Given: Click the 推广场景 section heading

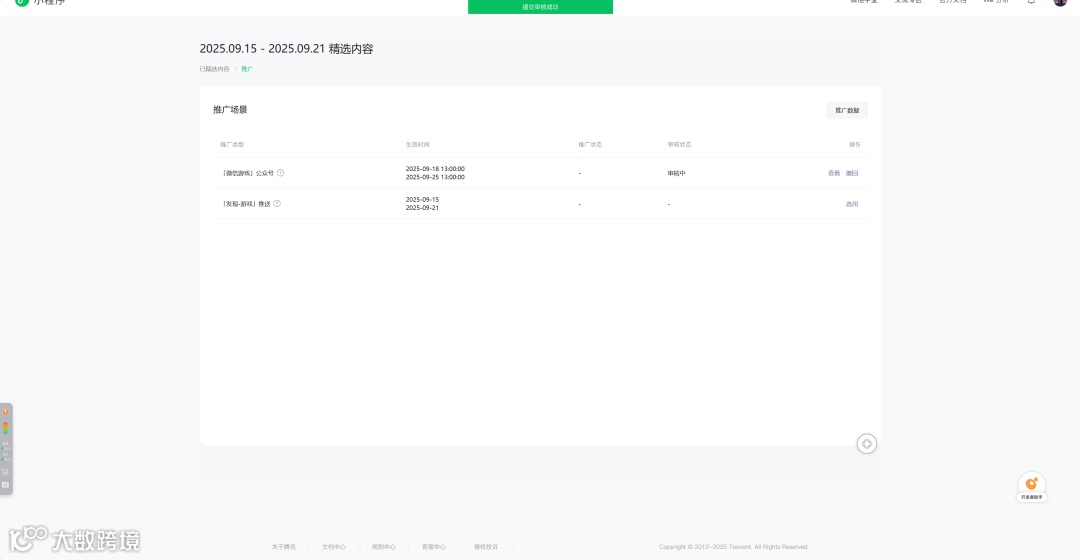Looking at the screenshot, I should click(x=230, y=110).
